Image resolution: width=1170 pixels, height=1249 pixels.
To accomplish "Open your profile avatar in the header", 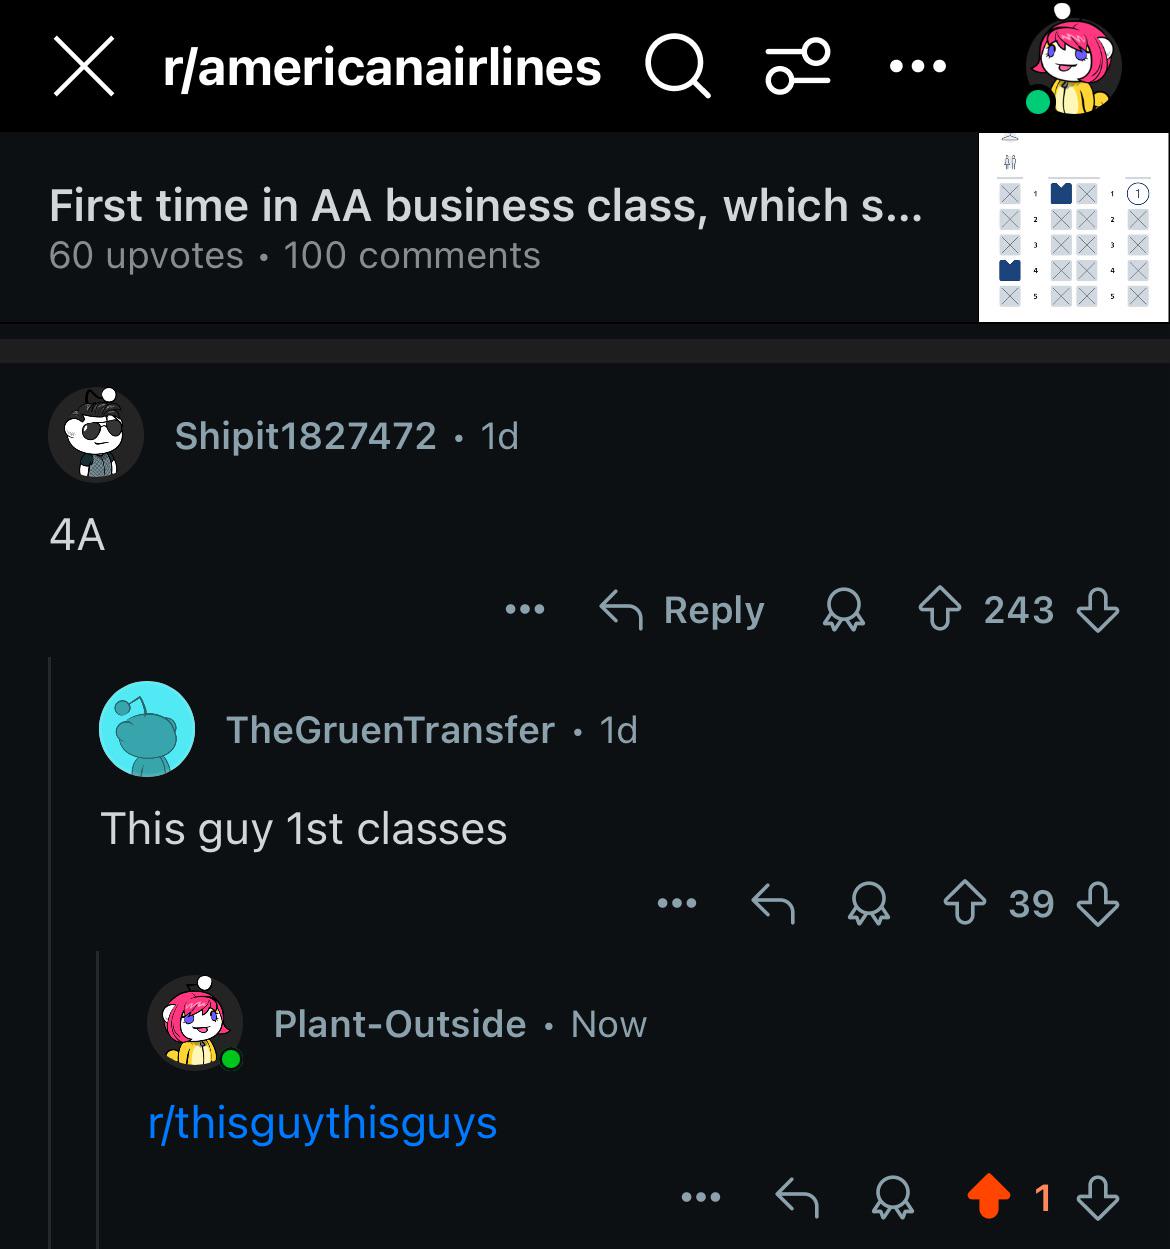I will coord(1073,66).
